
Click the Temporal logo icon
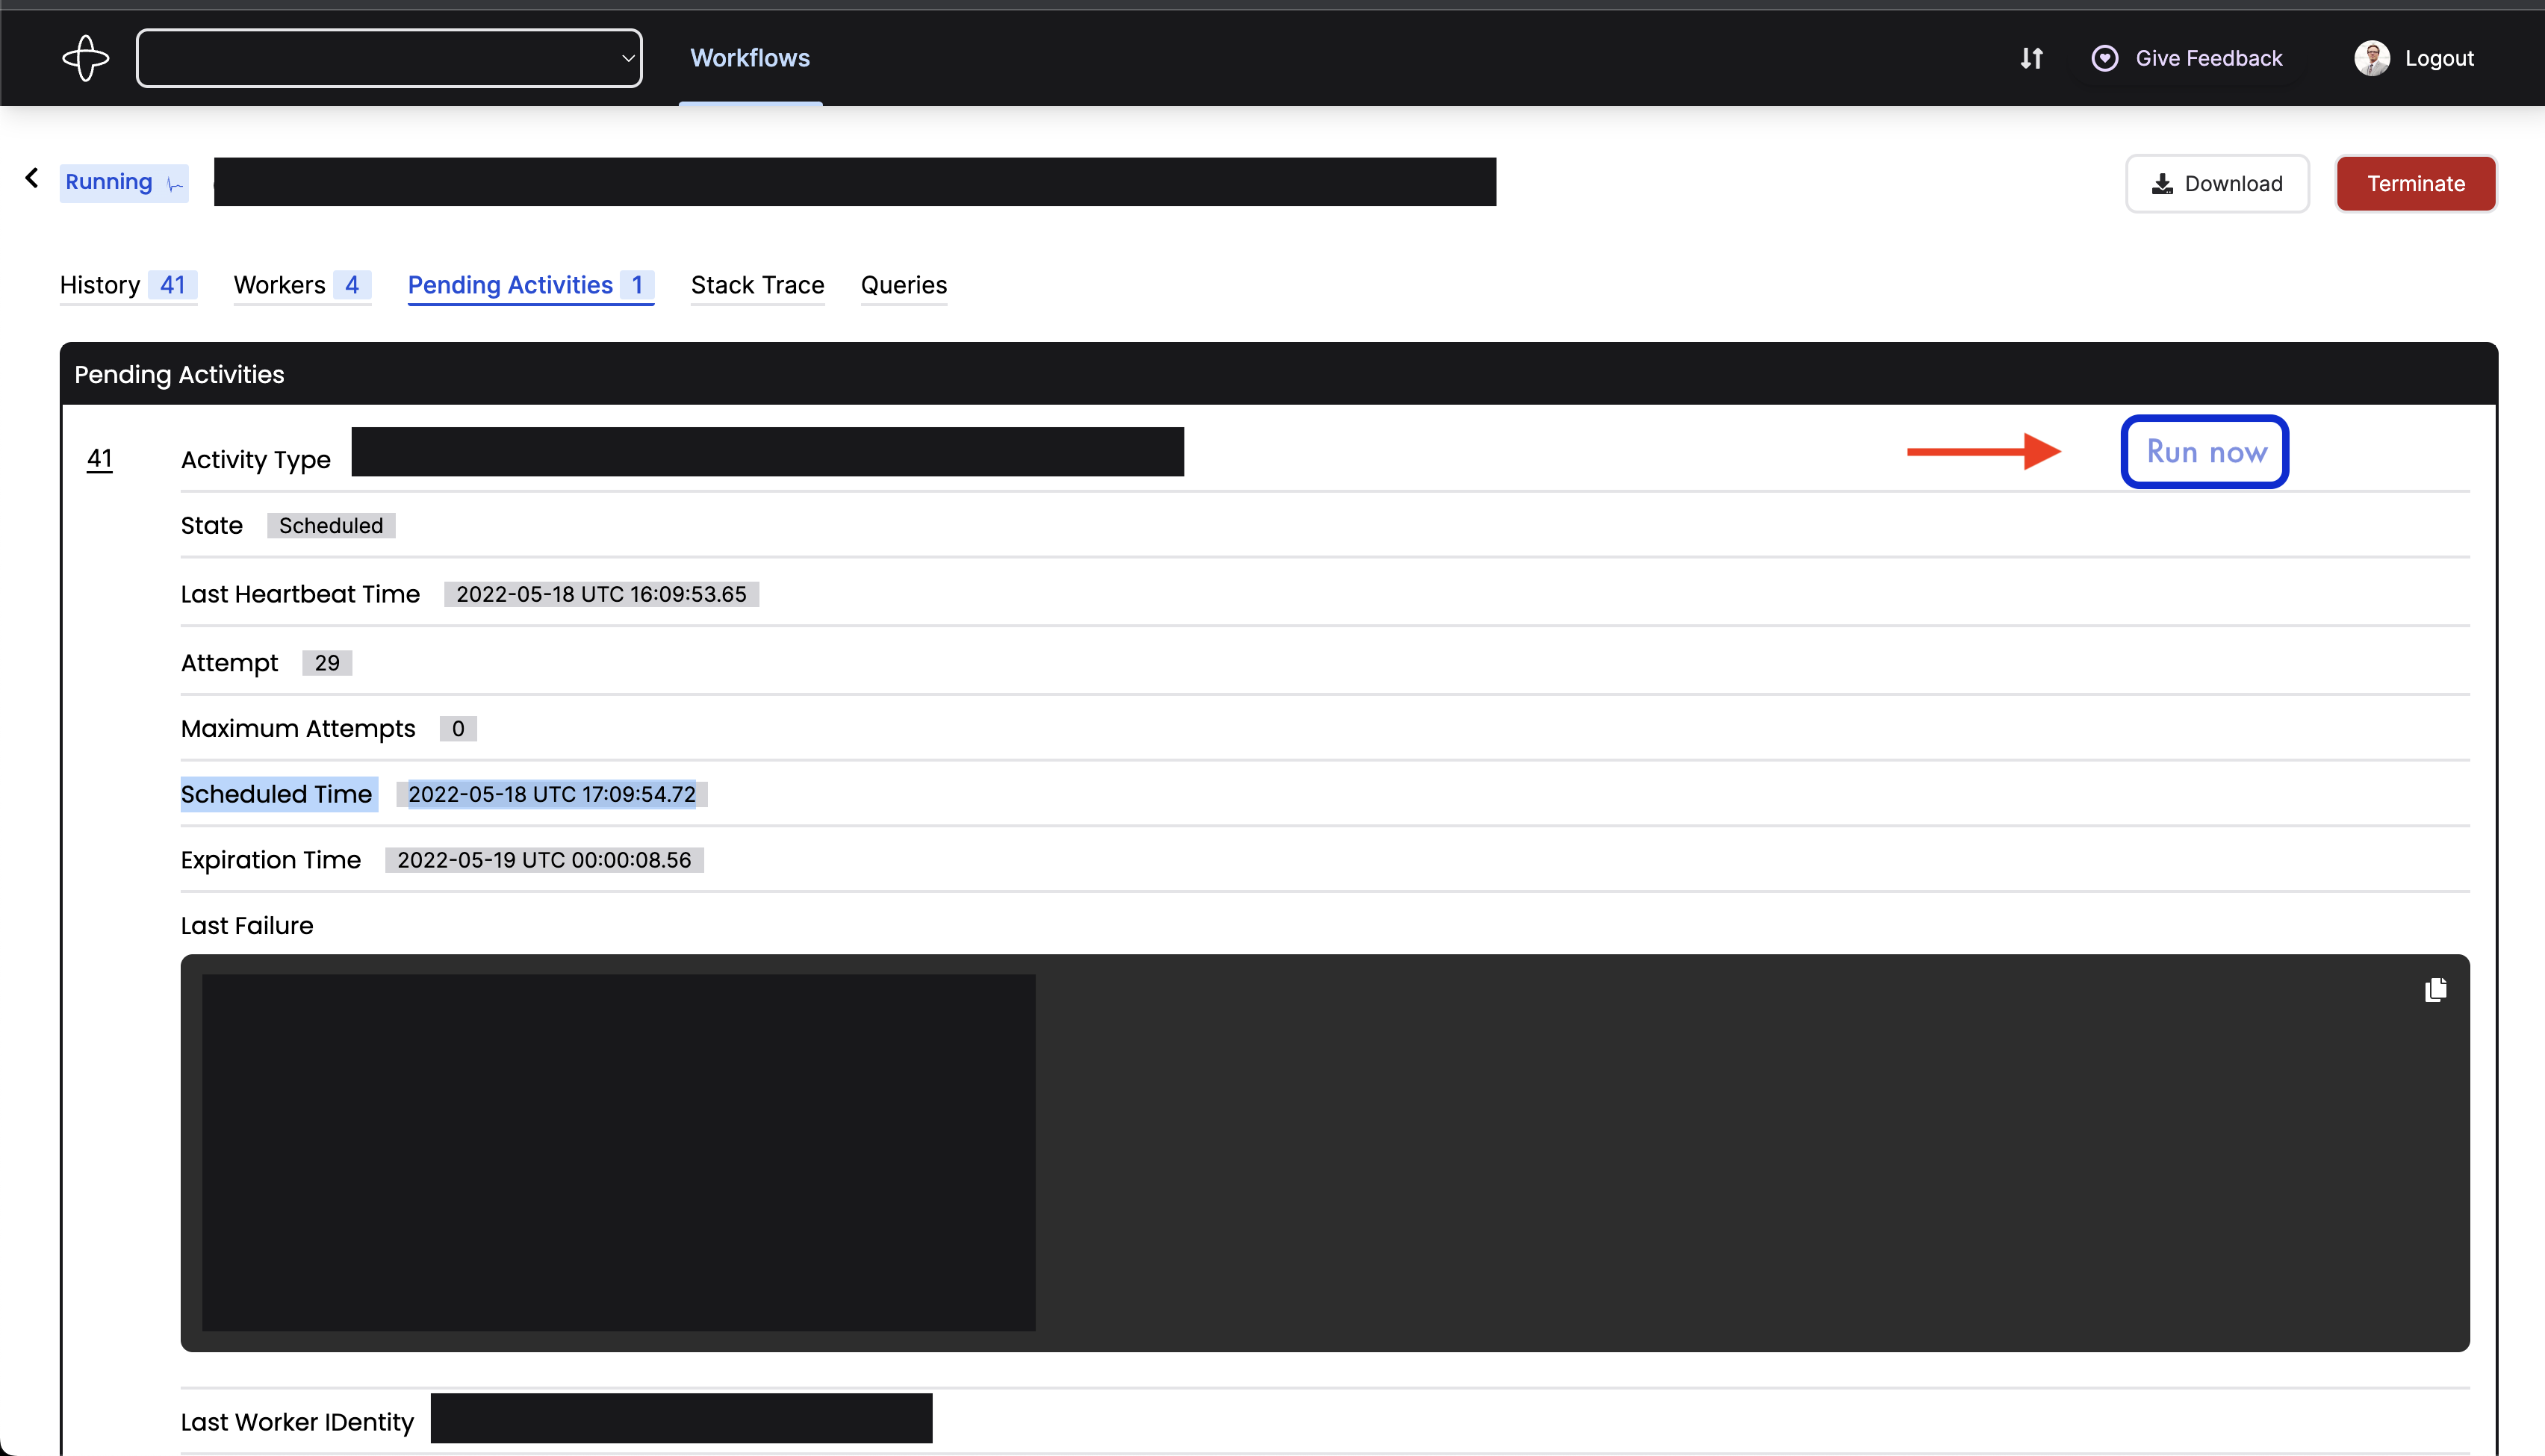coord(86,57)
